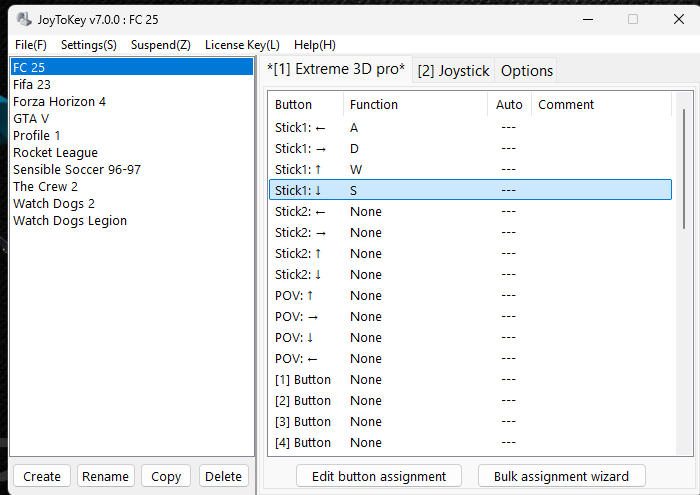Select the Forza Horizon 4 profile
This screenshot has width=700, height=495.
[x=132, y=101]
